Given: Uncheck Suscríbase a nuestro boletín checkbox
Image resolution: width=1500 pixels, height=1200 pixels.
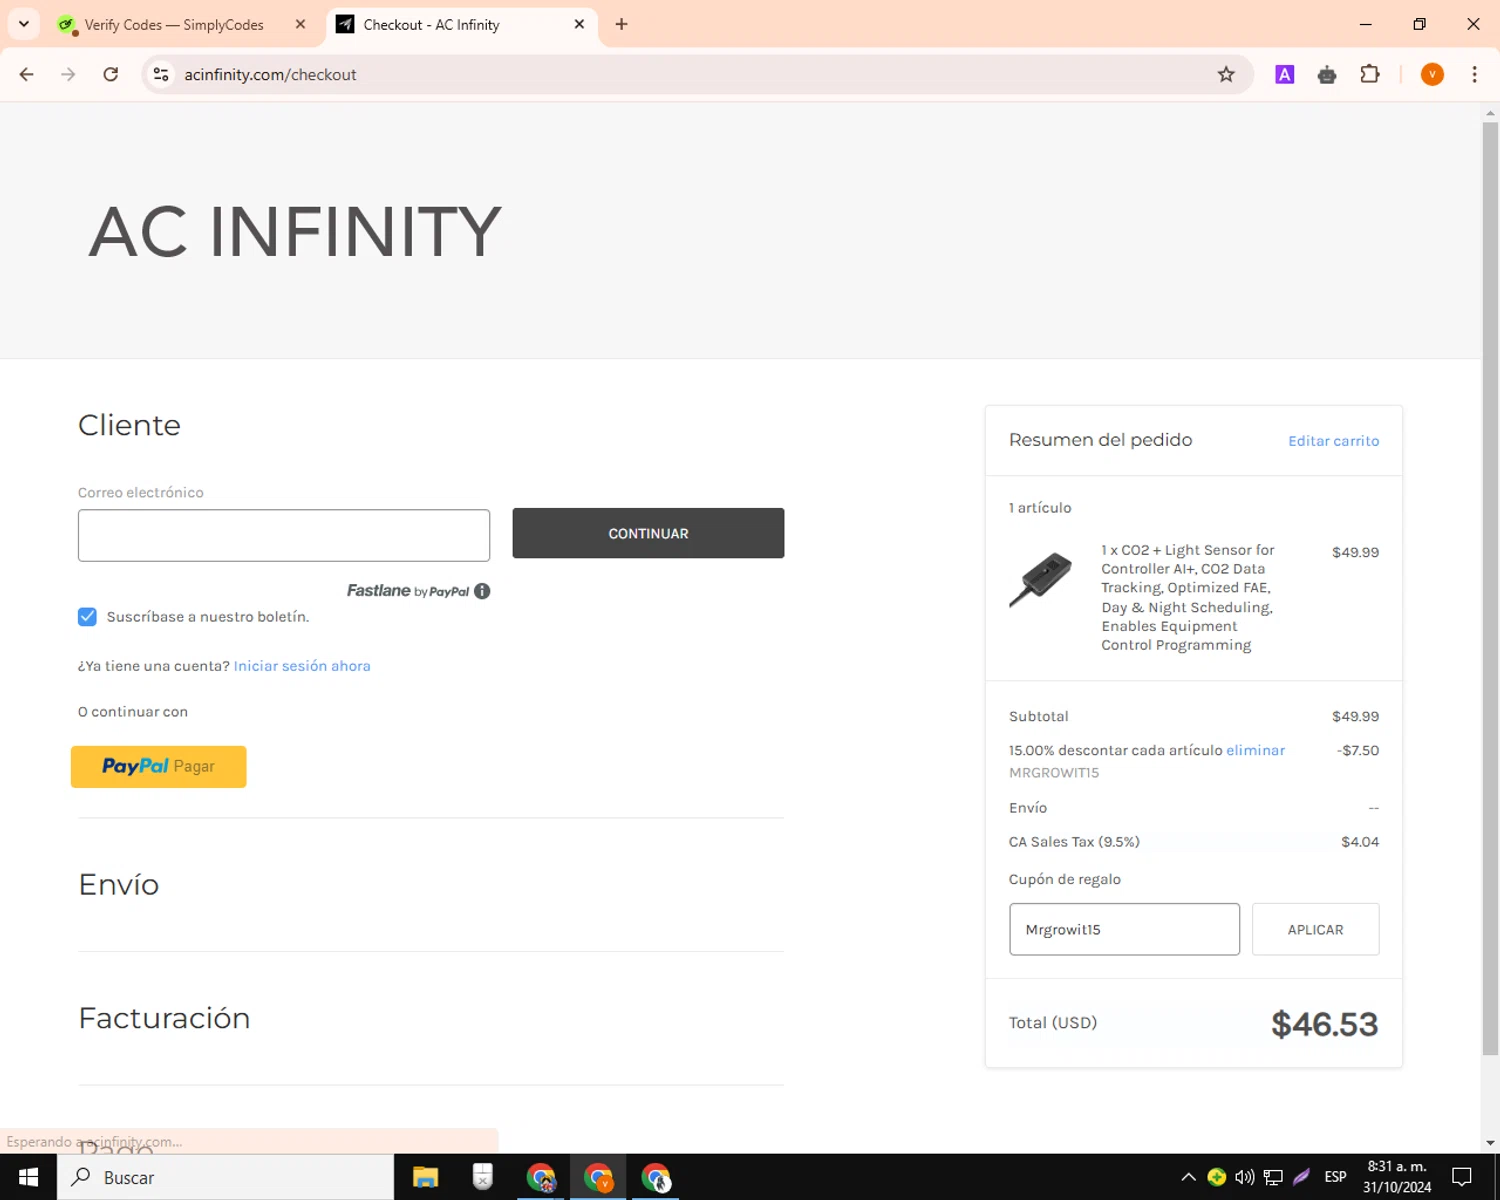Looking at the screenshot, I should pyautogui.click(x=87, y=616).
